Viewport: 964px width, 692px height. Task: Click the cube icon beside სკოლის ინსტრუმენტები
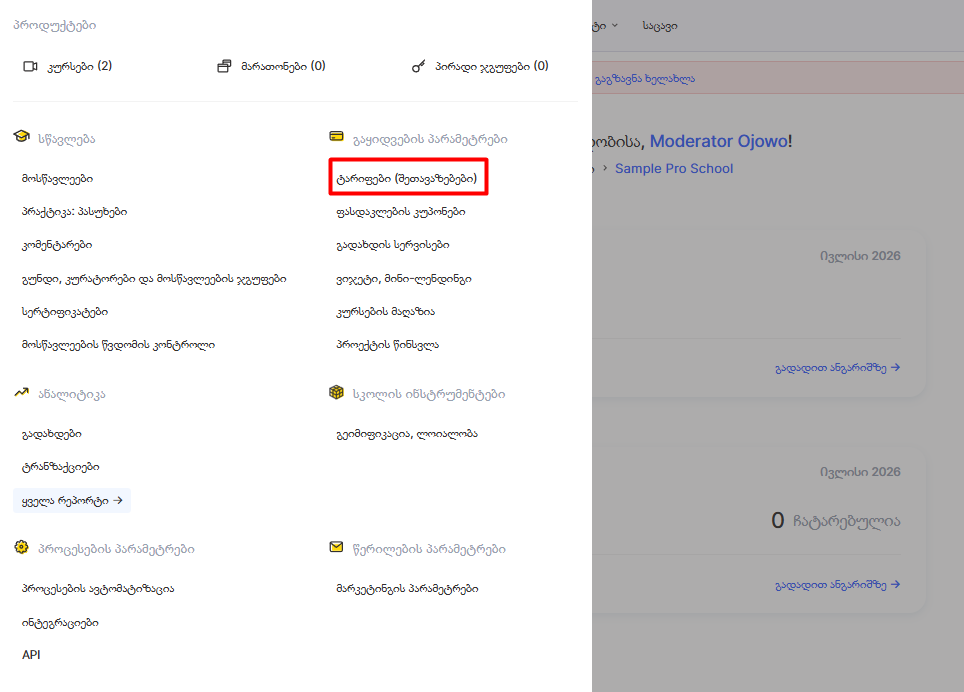(x=336, y=392)
